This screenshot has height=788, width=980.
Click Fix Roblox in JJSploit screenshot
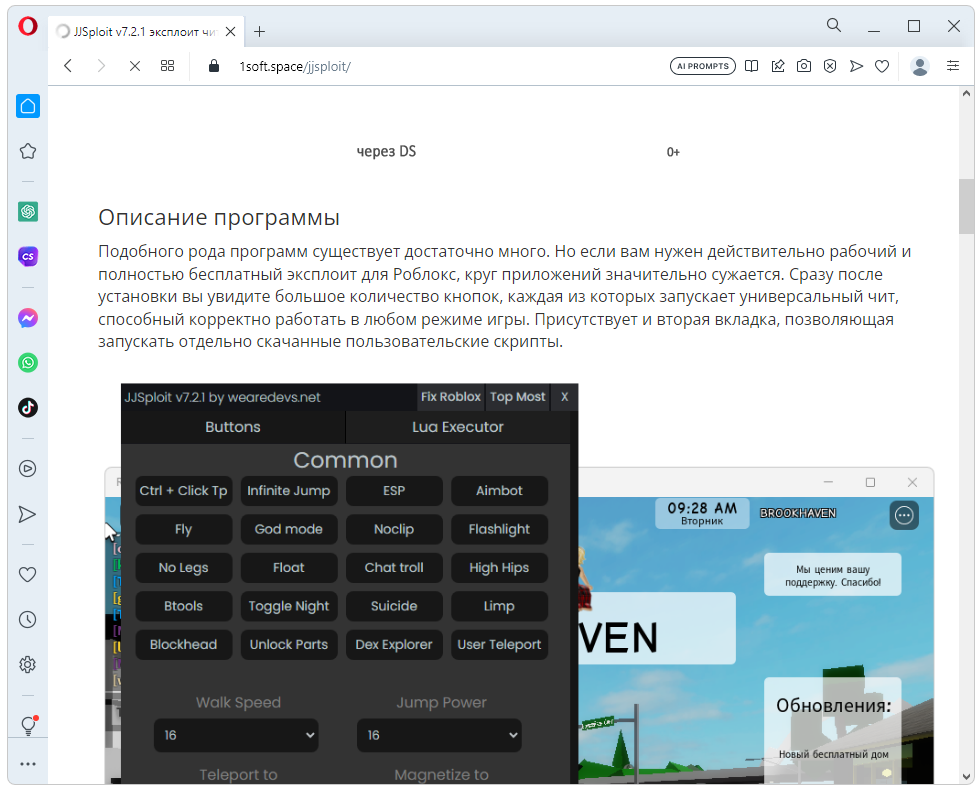click(x=451, y=397)
